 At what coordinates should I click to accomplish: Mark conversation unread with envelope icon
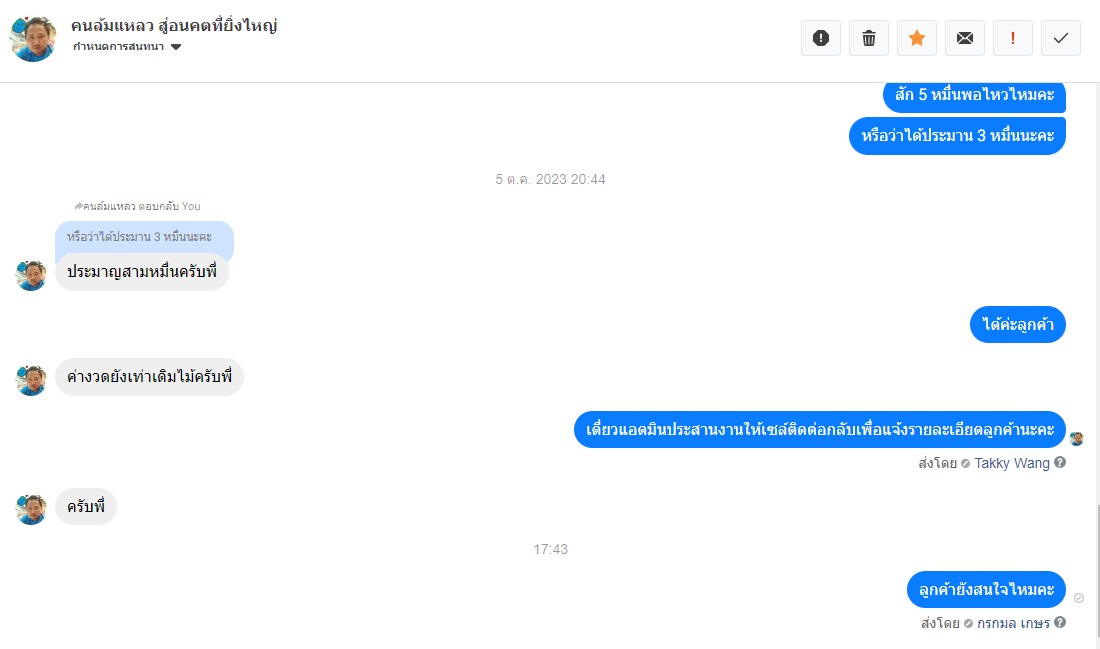point(965,38)
